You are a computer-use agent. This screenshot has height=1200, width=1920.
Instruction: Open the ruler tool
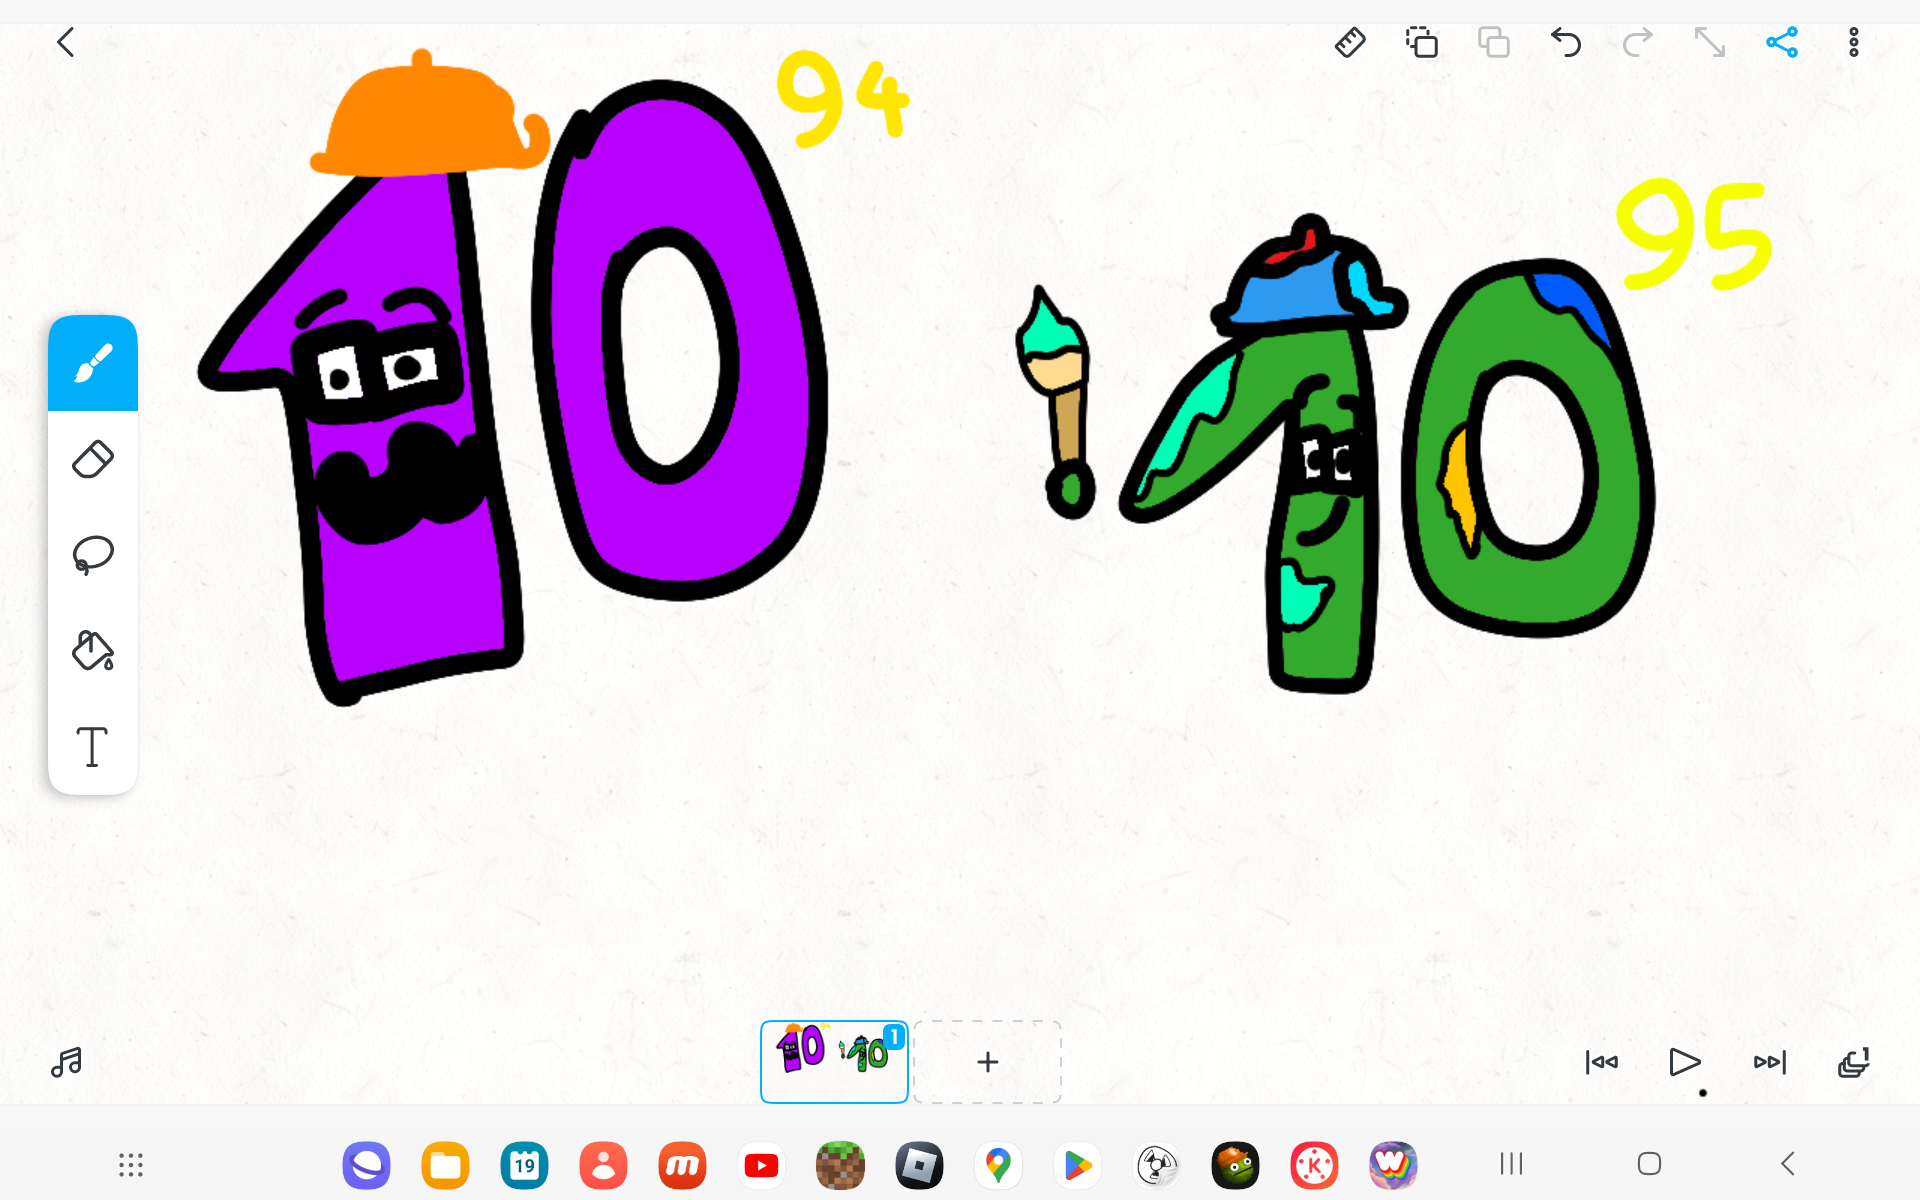click(1350, 43)
